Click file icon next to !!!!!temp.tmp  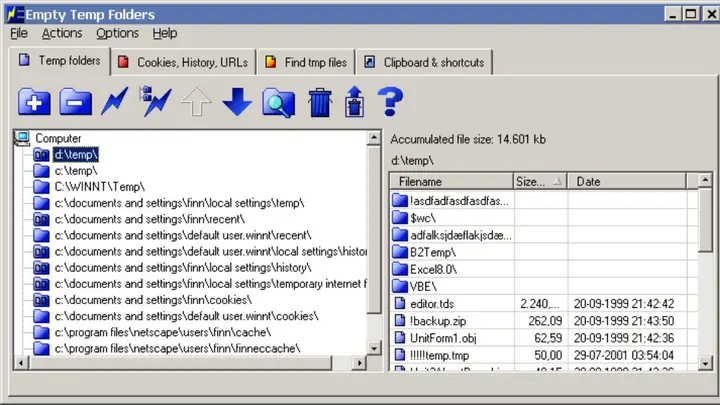[400, 354]
